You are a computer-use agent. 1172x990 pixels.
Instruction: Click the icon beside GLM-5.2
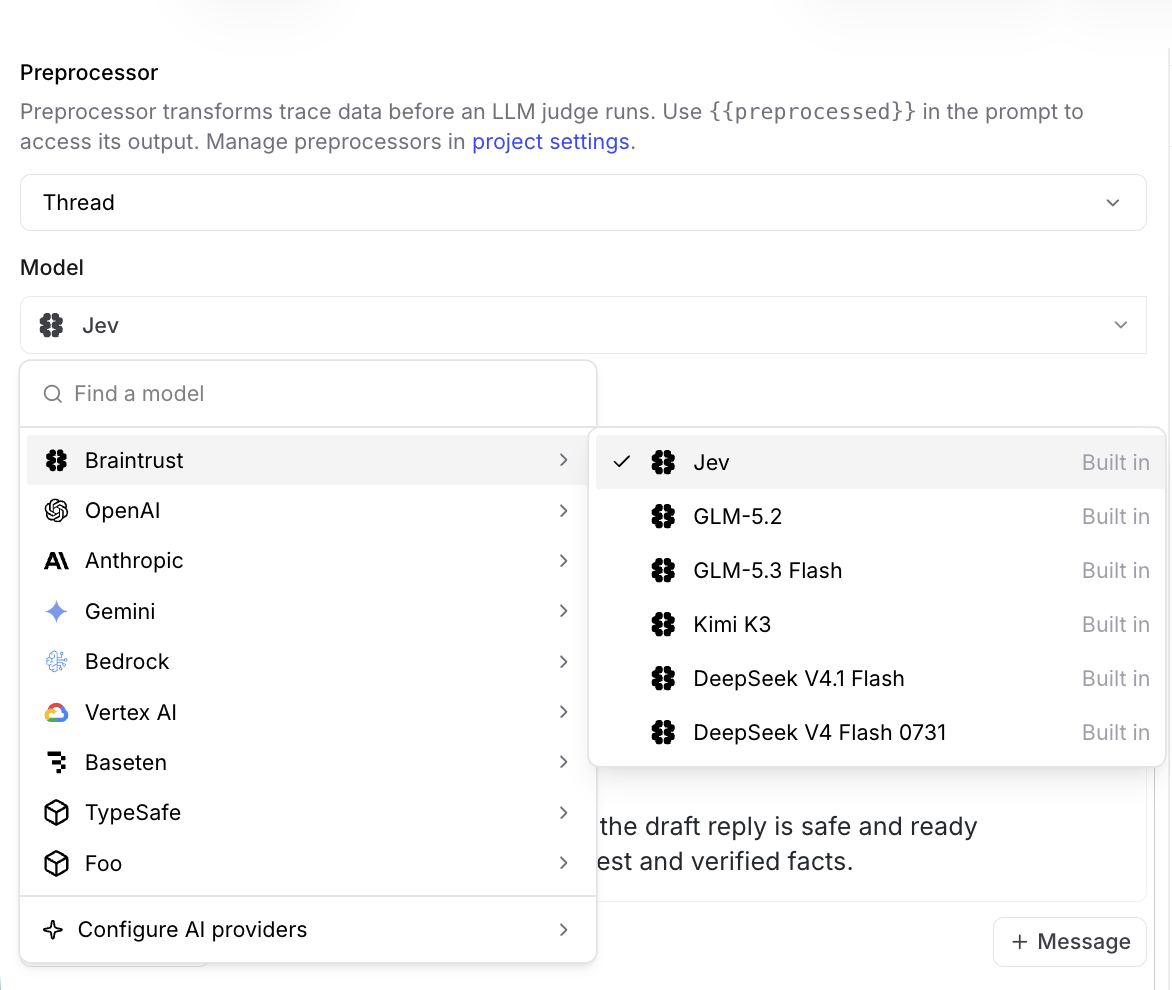663,516
